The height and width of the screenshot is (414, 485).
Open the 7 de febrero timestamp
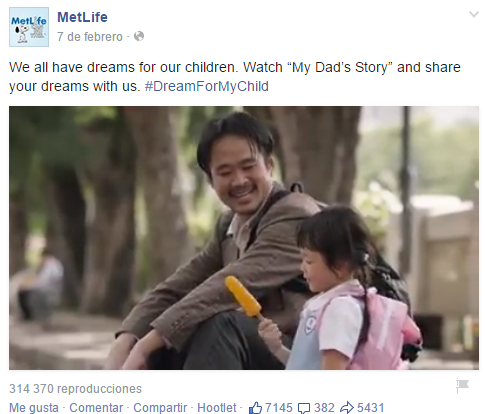[x=90, y=37]
